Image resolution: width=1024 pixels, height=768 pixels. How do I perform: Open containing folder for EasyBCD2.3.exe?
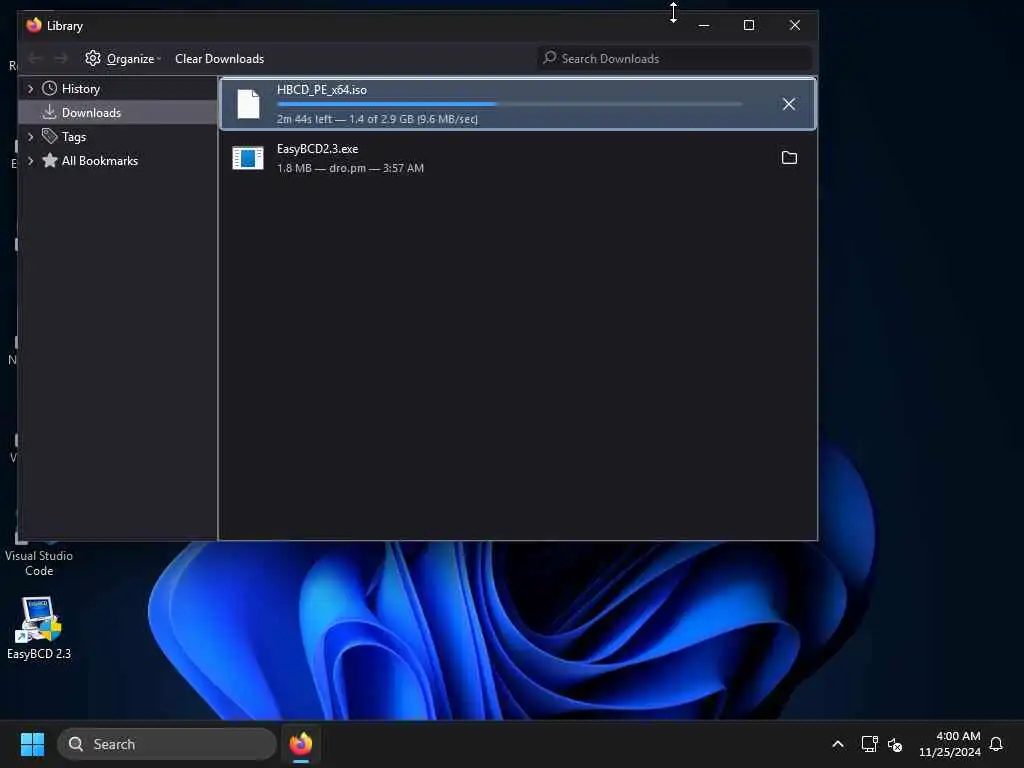[789, 157]
